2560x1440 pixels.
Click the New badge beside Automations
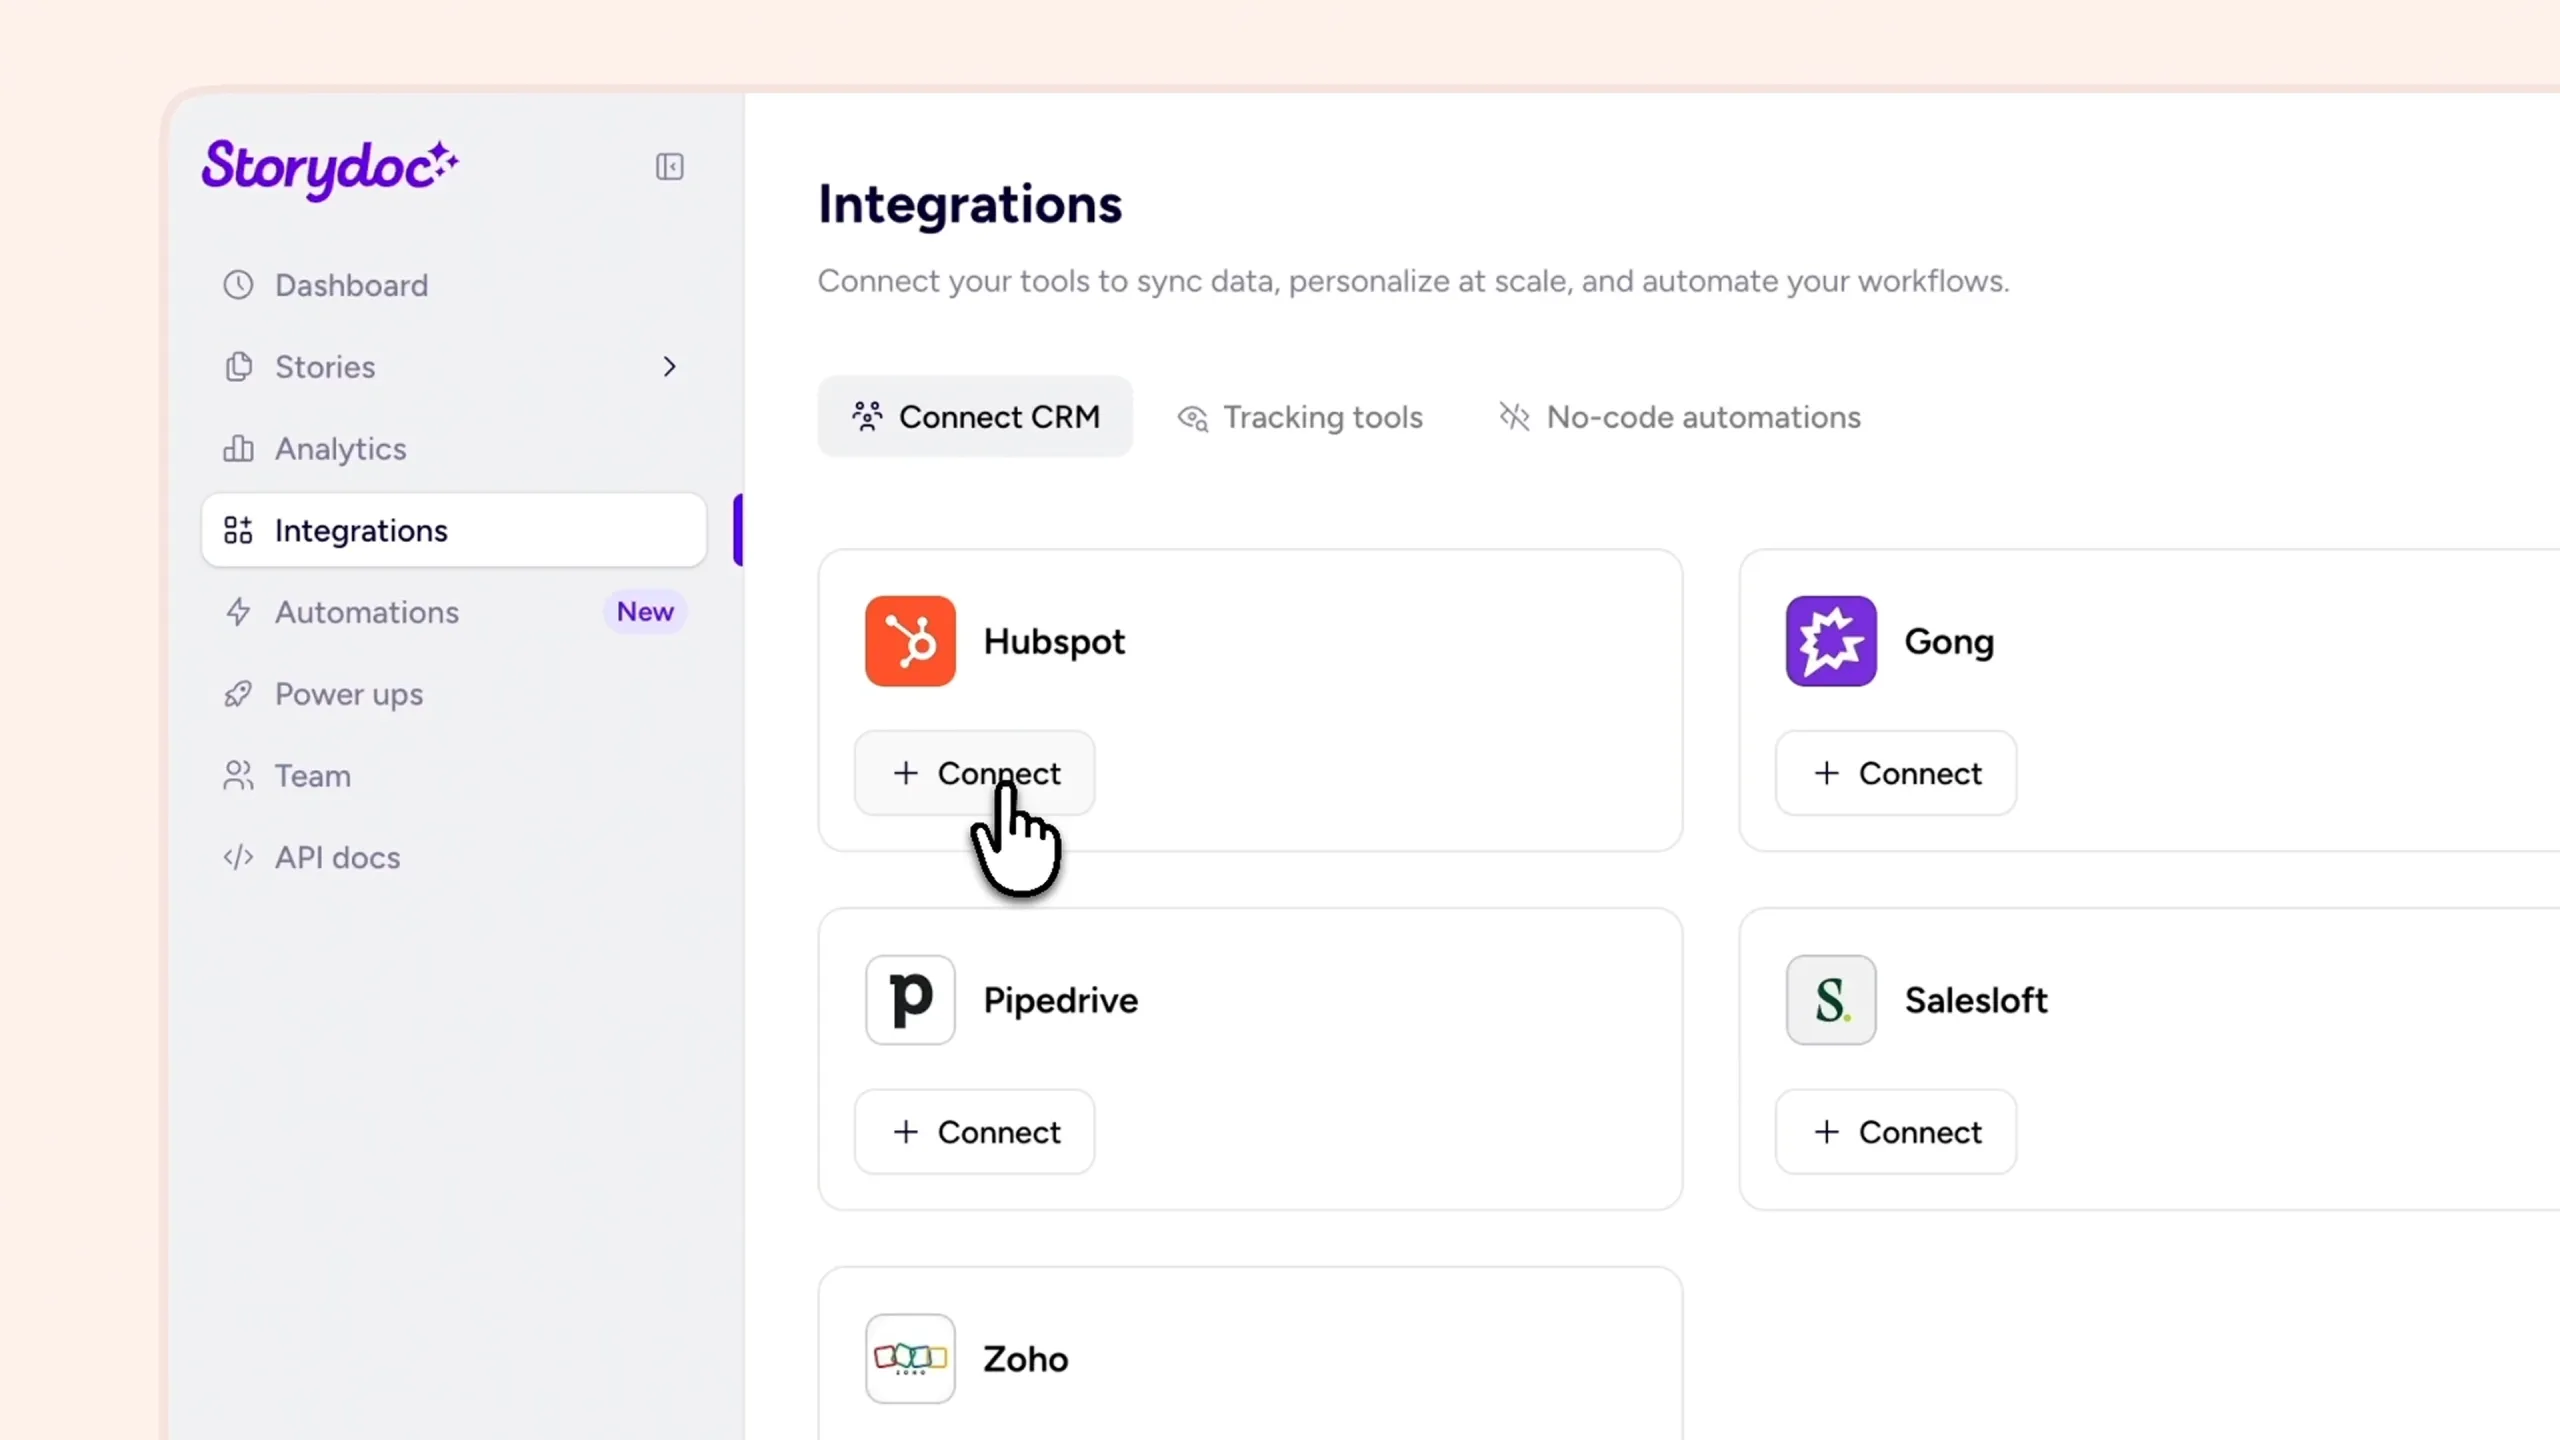click(x=645, y=612)
